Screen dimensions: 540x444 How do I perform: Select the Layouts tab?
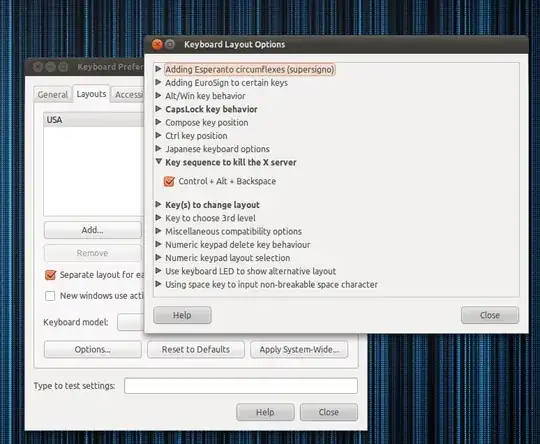point(91,94)
